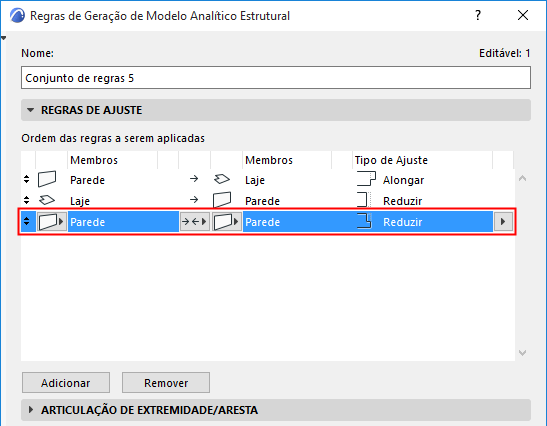This screenshot has height=426, width=547.
Task: Select the Alongar text in first row
Action: pos(403,180)
